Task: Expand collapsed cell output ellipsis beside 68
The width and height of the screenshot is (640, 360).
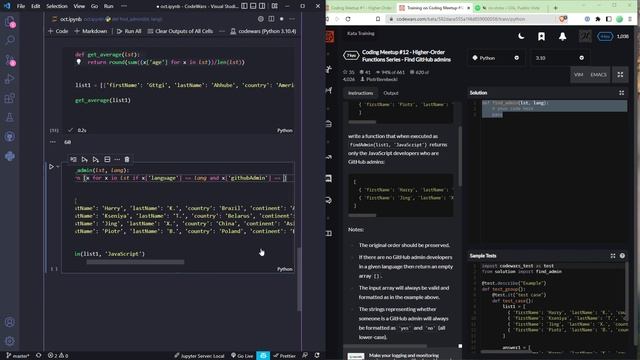Action: click(x=53, y=142)
